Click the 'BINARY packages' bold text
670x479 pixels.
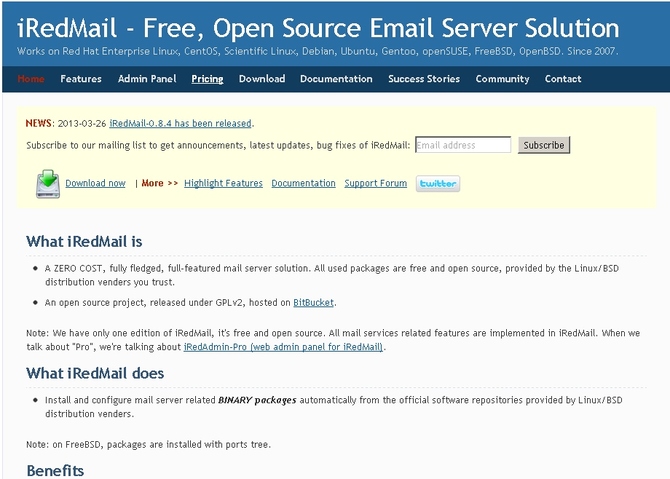tap(257, 400)
